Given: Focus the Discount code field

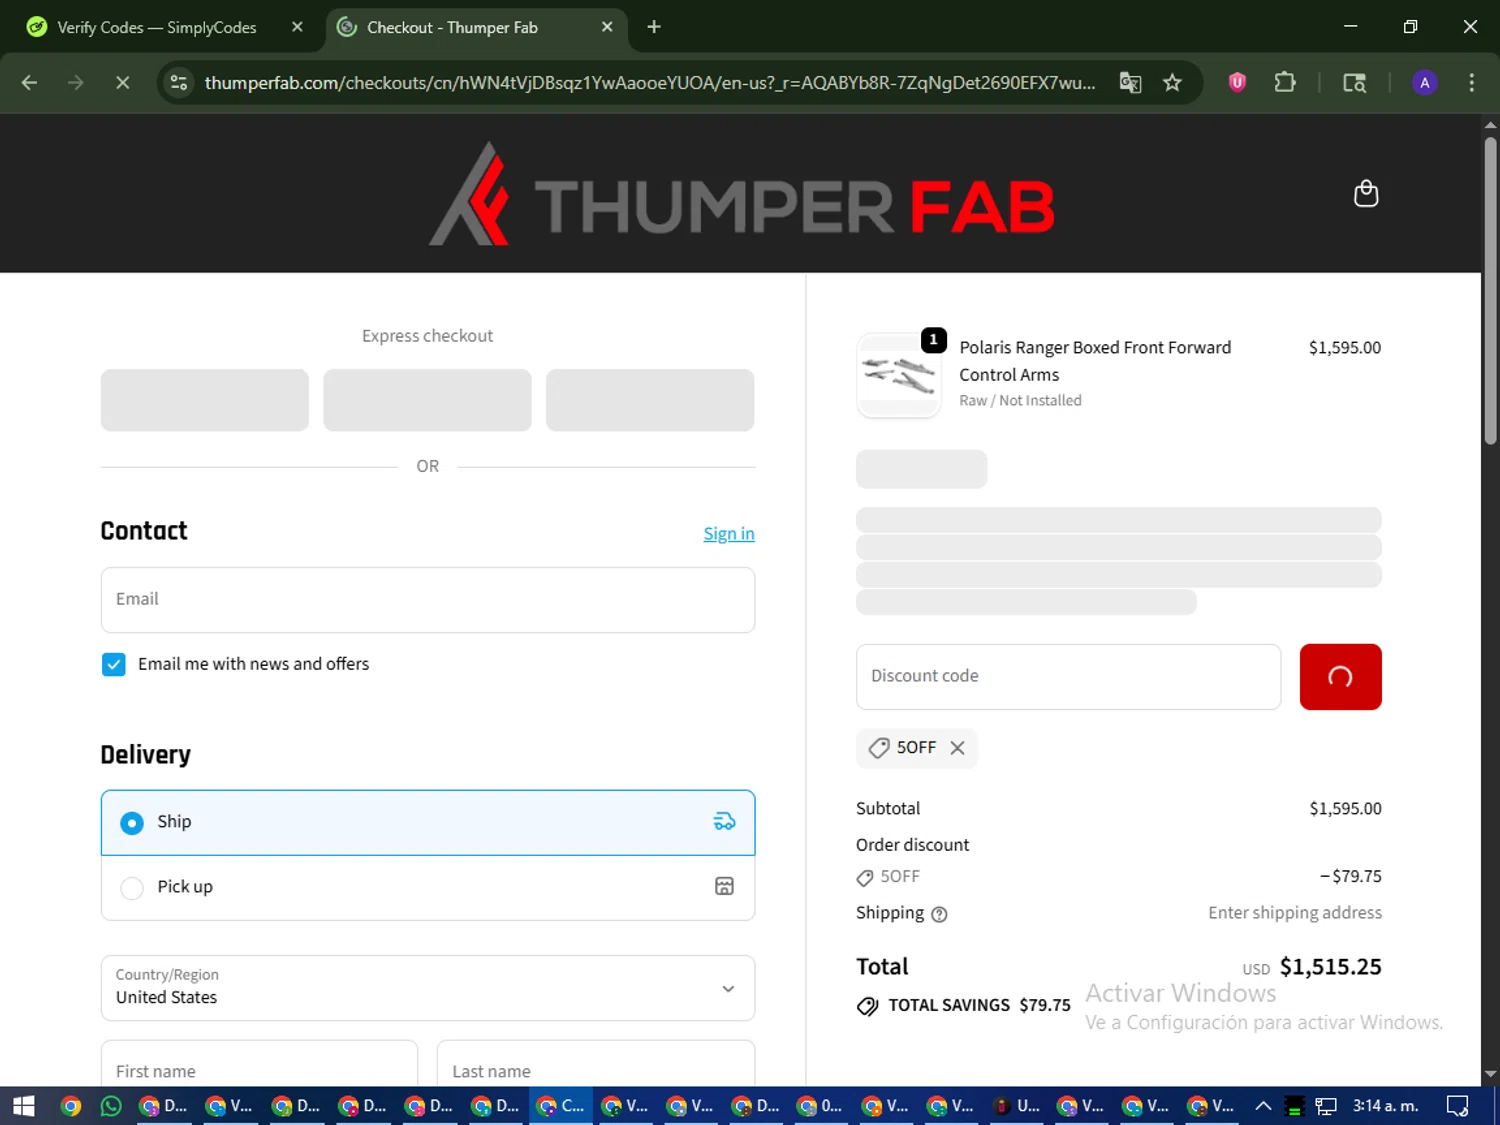Looking at the screenshot, I should pos(1068,677).
